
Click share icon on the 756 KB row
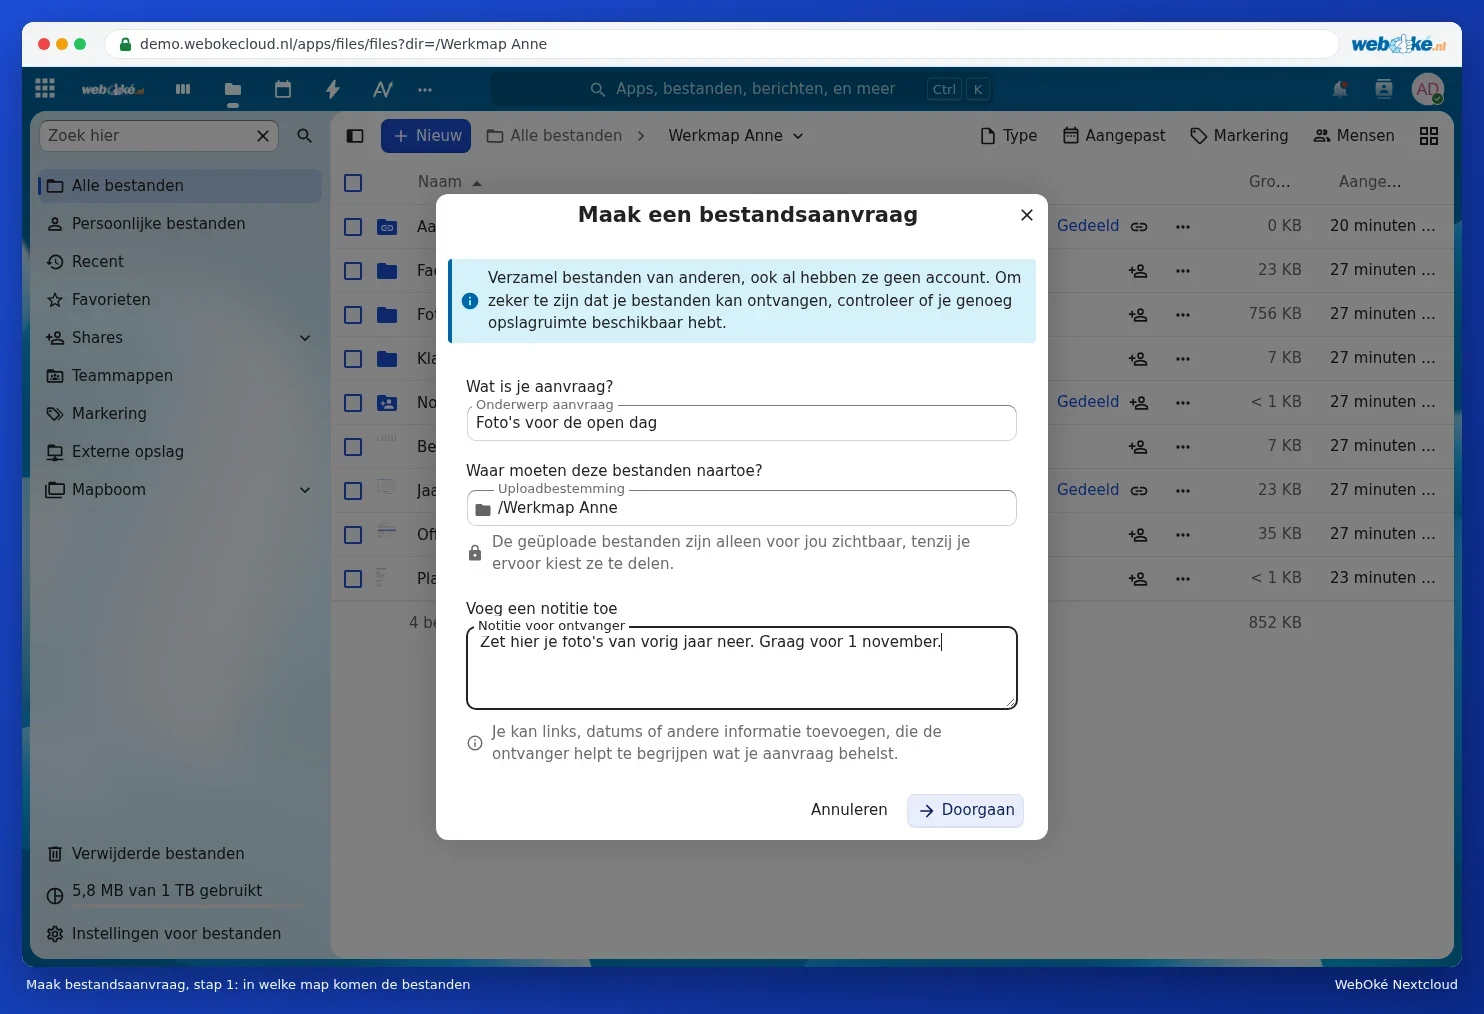[x=1138, y=315]
